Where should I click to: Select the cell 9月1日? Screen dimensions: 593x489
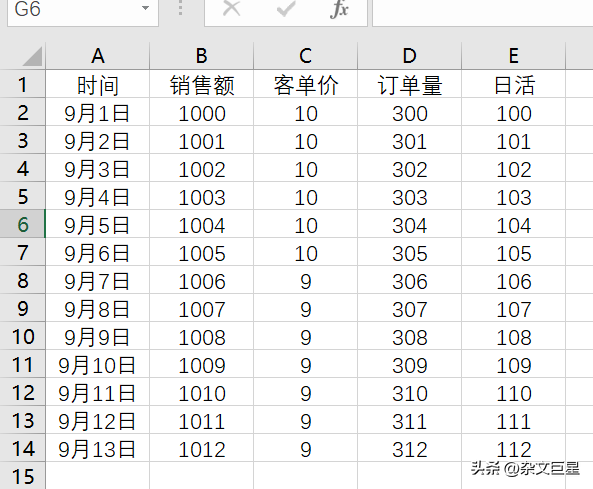(x=98, y=112)
